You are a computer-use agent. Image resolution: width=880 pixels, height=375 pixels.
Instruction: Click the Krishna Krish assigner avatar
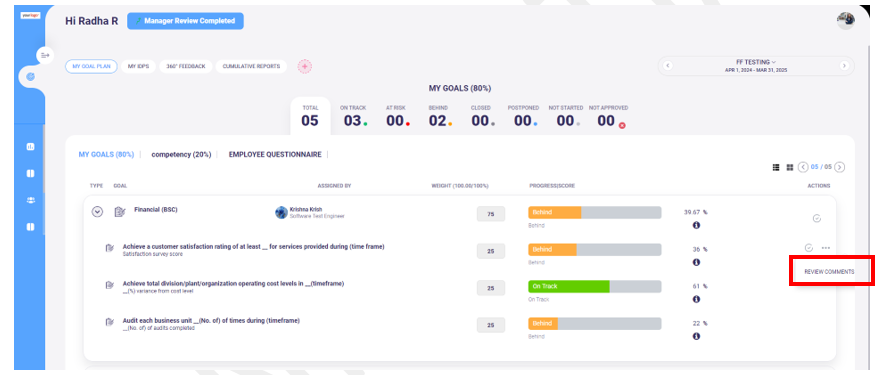[281, 212]
